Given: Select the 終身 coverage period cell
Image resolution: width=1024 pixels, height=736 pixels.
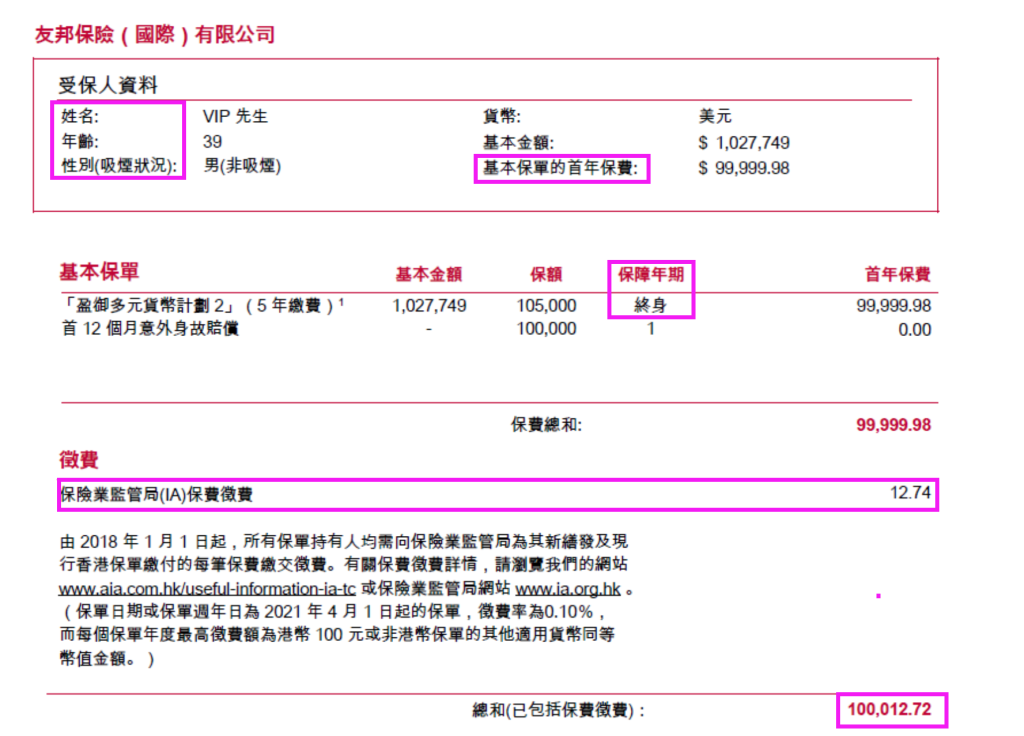Looking at the screenshot, I should 650,306.
